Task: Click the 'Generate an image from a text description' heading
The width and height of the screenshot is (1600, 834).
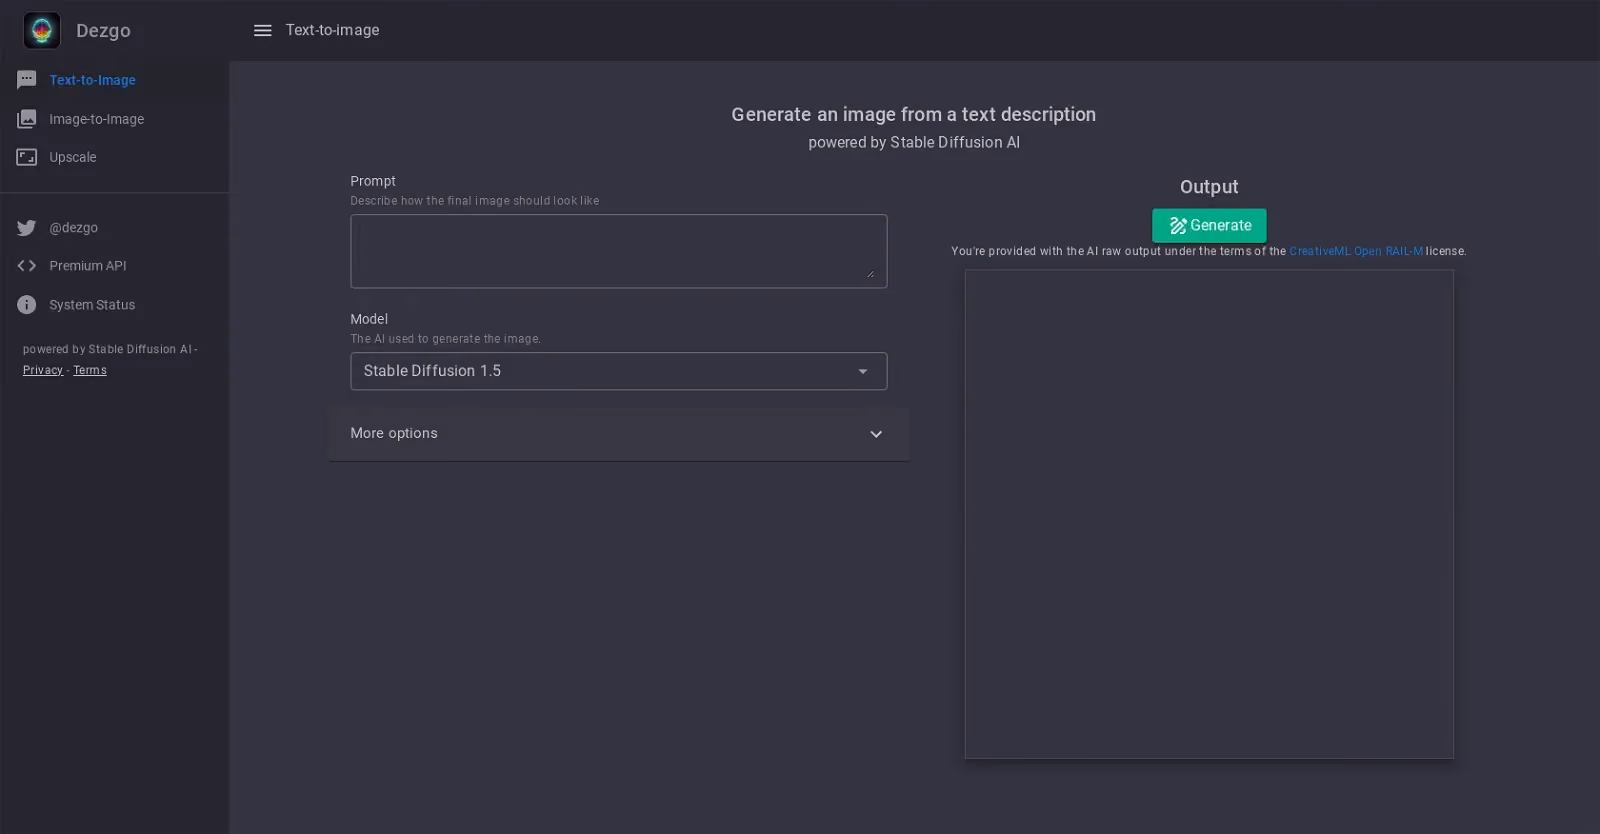Action: click(x=914, y=115)
